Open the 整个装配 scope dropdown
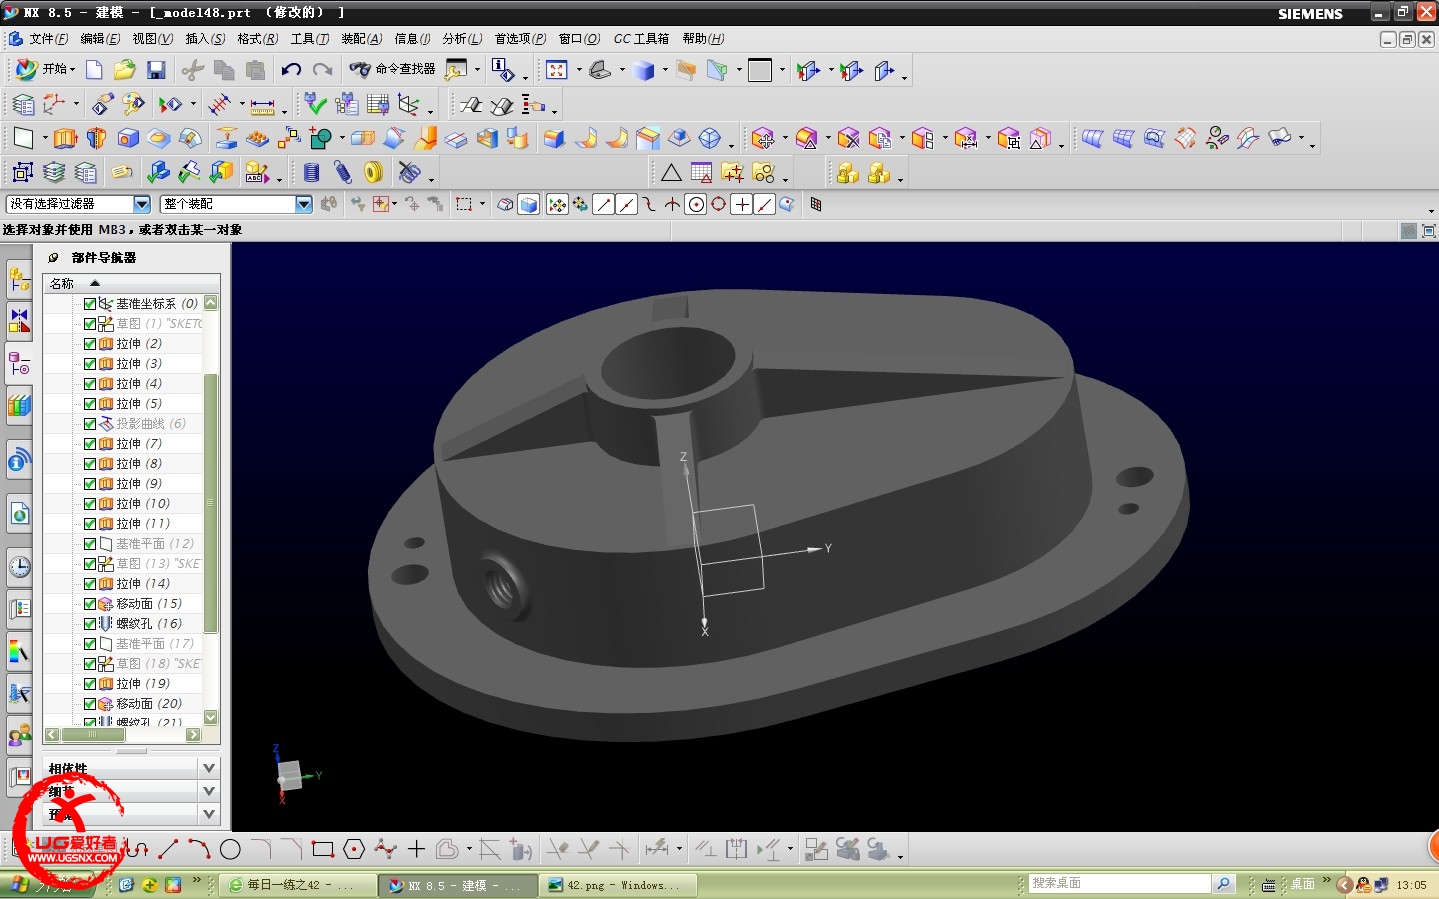The height and width of the screenshot is (899, 1439). 304,204
